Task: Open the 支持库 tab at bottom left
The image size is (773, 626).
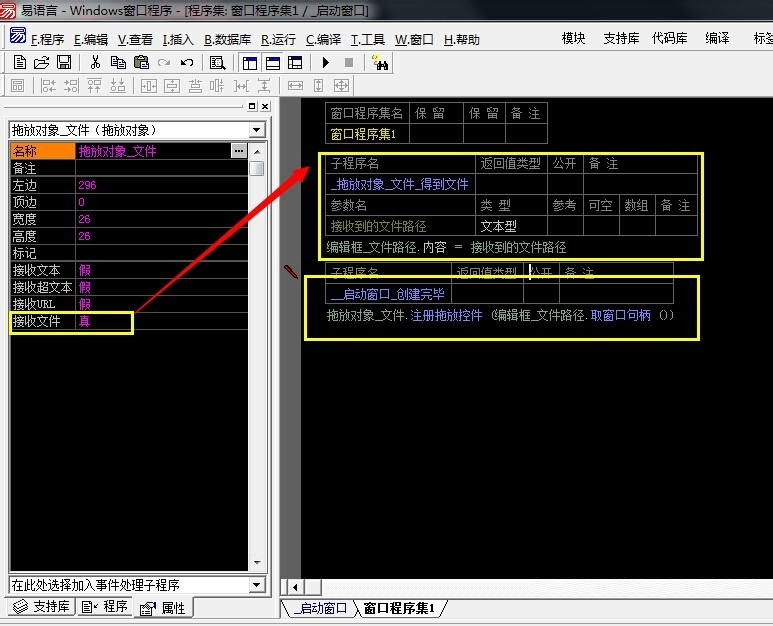Action: [40, 607]
